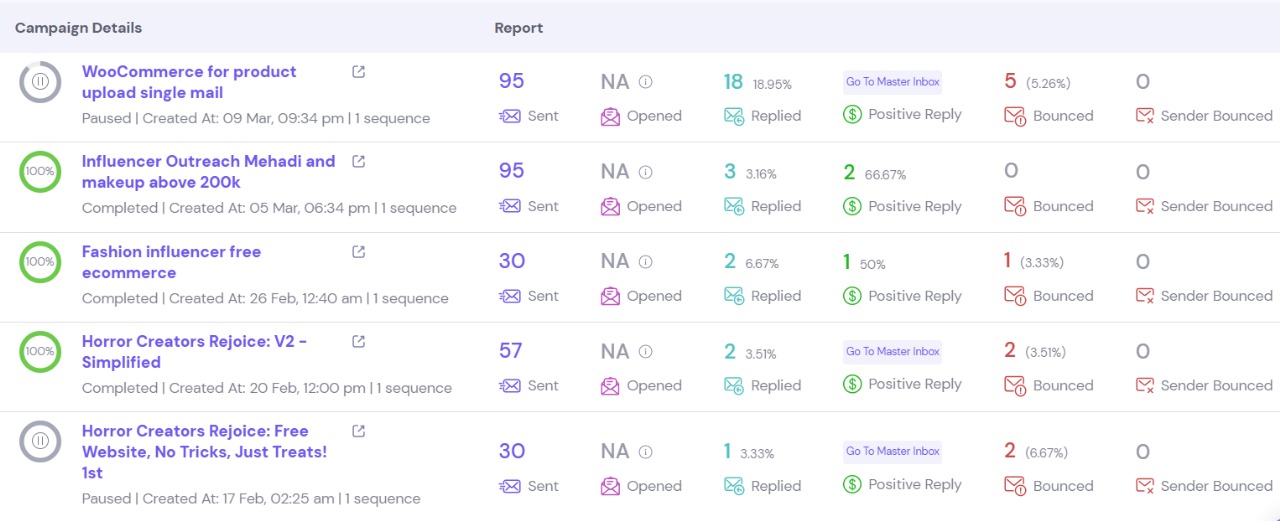Click Positive Reply dollar icon, Influencer Outreach row
Image resolution: width=1280 pixels, height=521 pixels.
(852, 206)
